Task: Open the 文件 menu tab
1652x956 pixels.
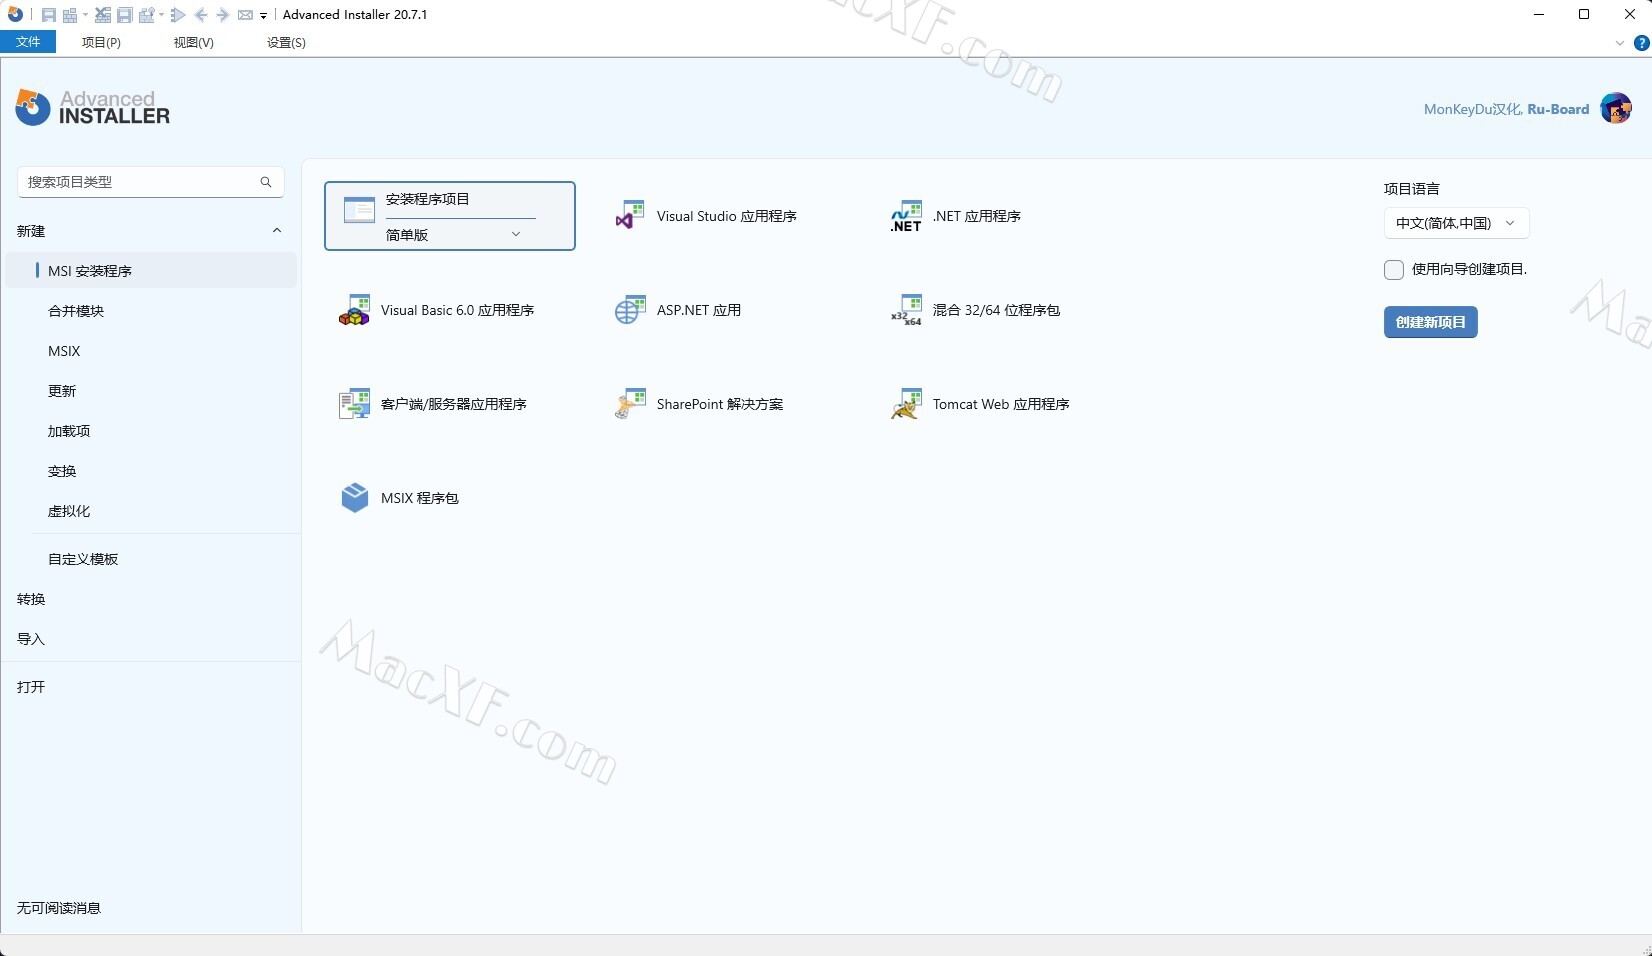Action: tap(28, 42)
